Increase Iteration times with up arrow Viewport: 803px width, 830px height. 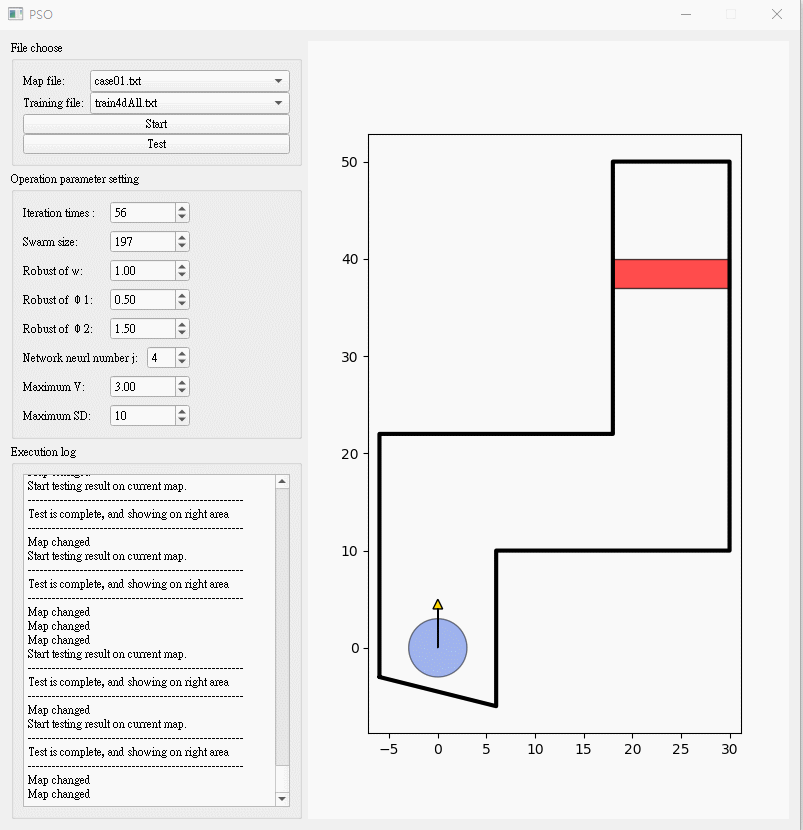(x=182, y=208)
